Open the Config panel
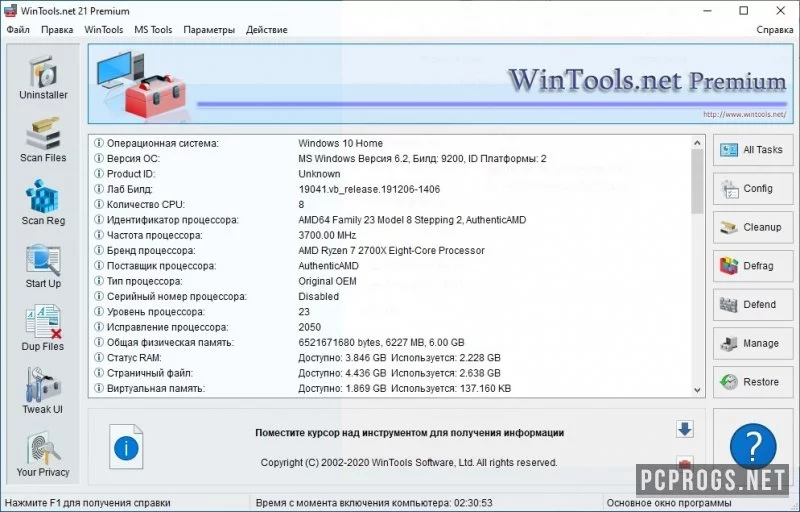800x512 pixels. pyautogui.click(x=753, y=189)
